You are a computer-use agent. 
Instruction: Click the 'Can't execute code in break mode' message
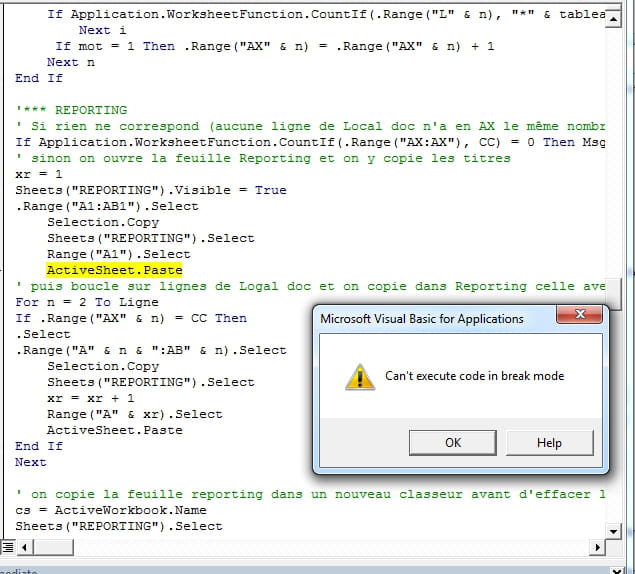474,376
